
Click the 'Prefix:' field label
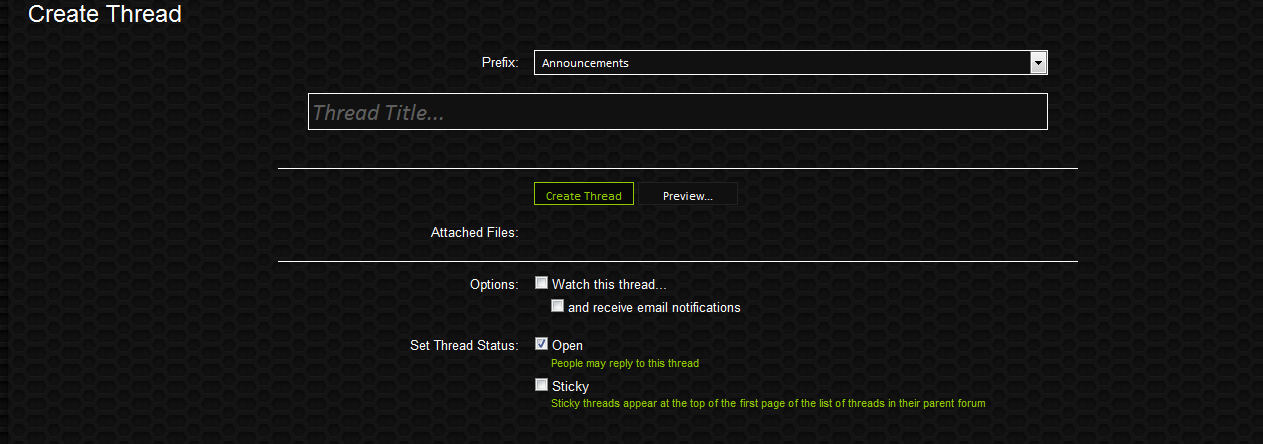click(x=500, y=63)
